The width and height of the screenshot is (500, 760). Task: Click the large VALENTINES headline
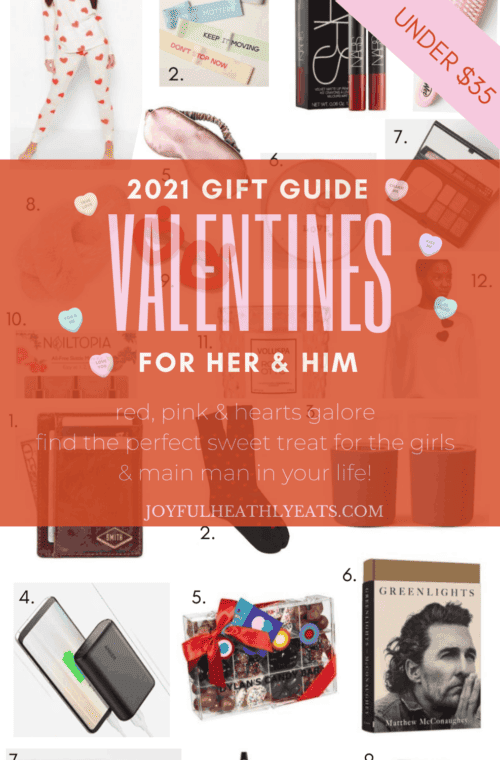point(250,272)
